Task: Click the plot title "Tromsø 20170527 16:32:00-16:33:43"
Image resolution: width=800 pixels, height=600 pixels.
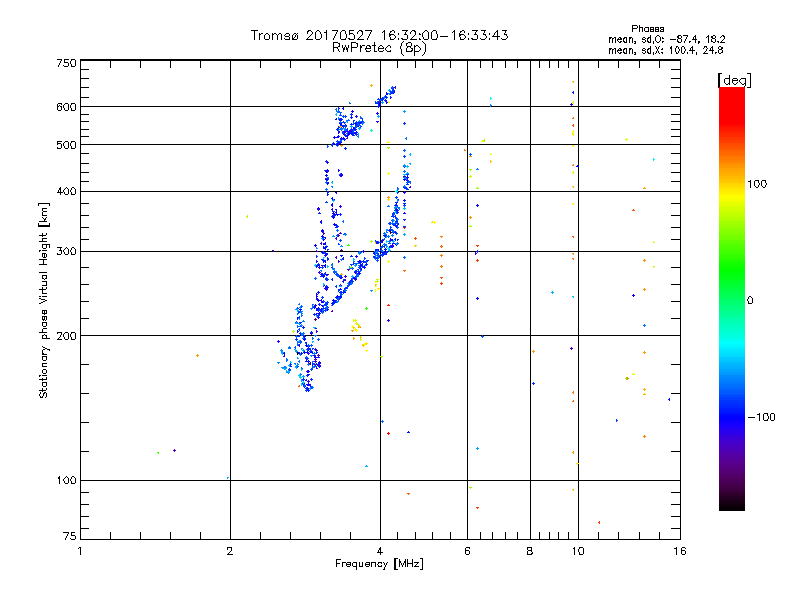Action: pos(379,35)
